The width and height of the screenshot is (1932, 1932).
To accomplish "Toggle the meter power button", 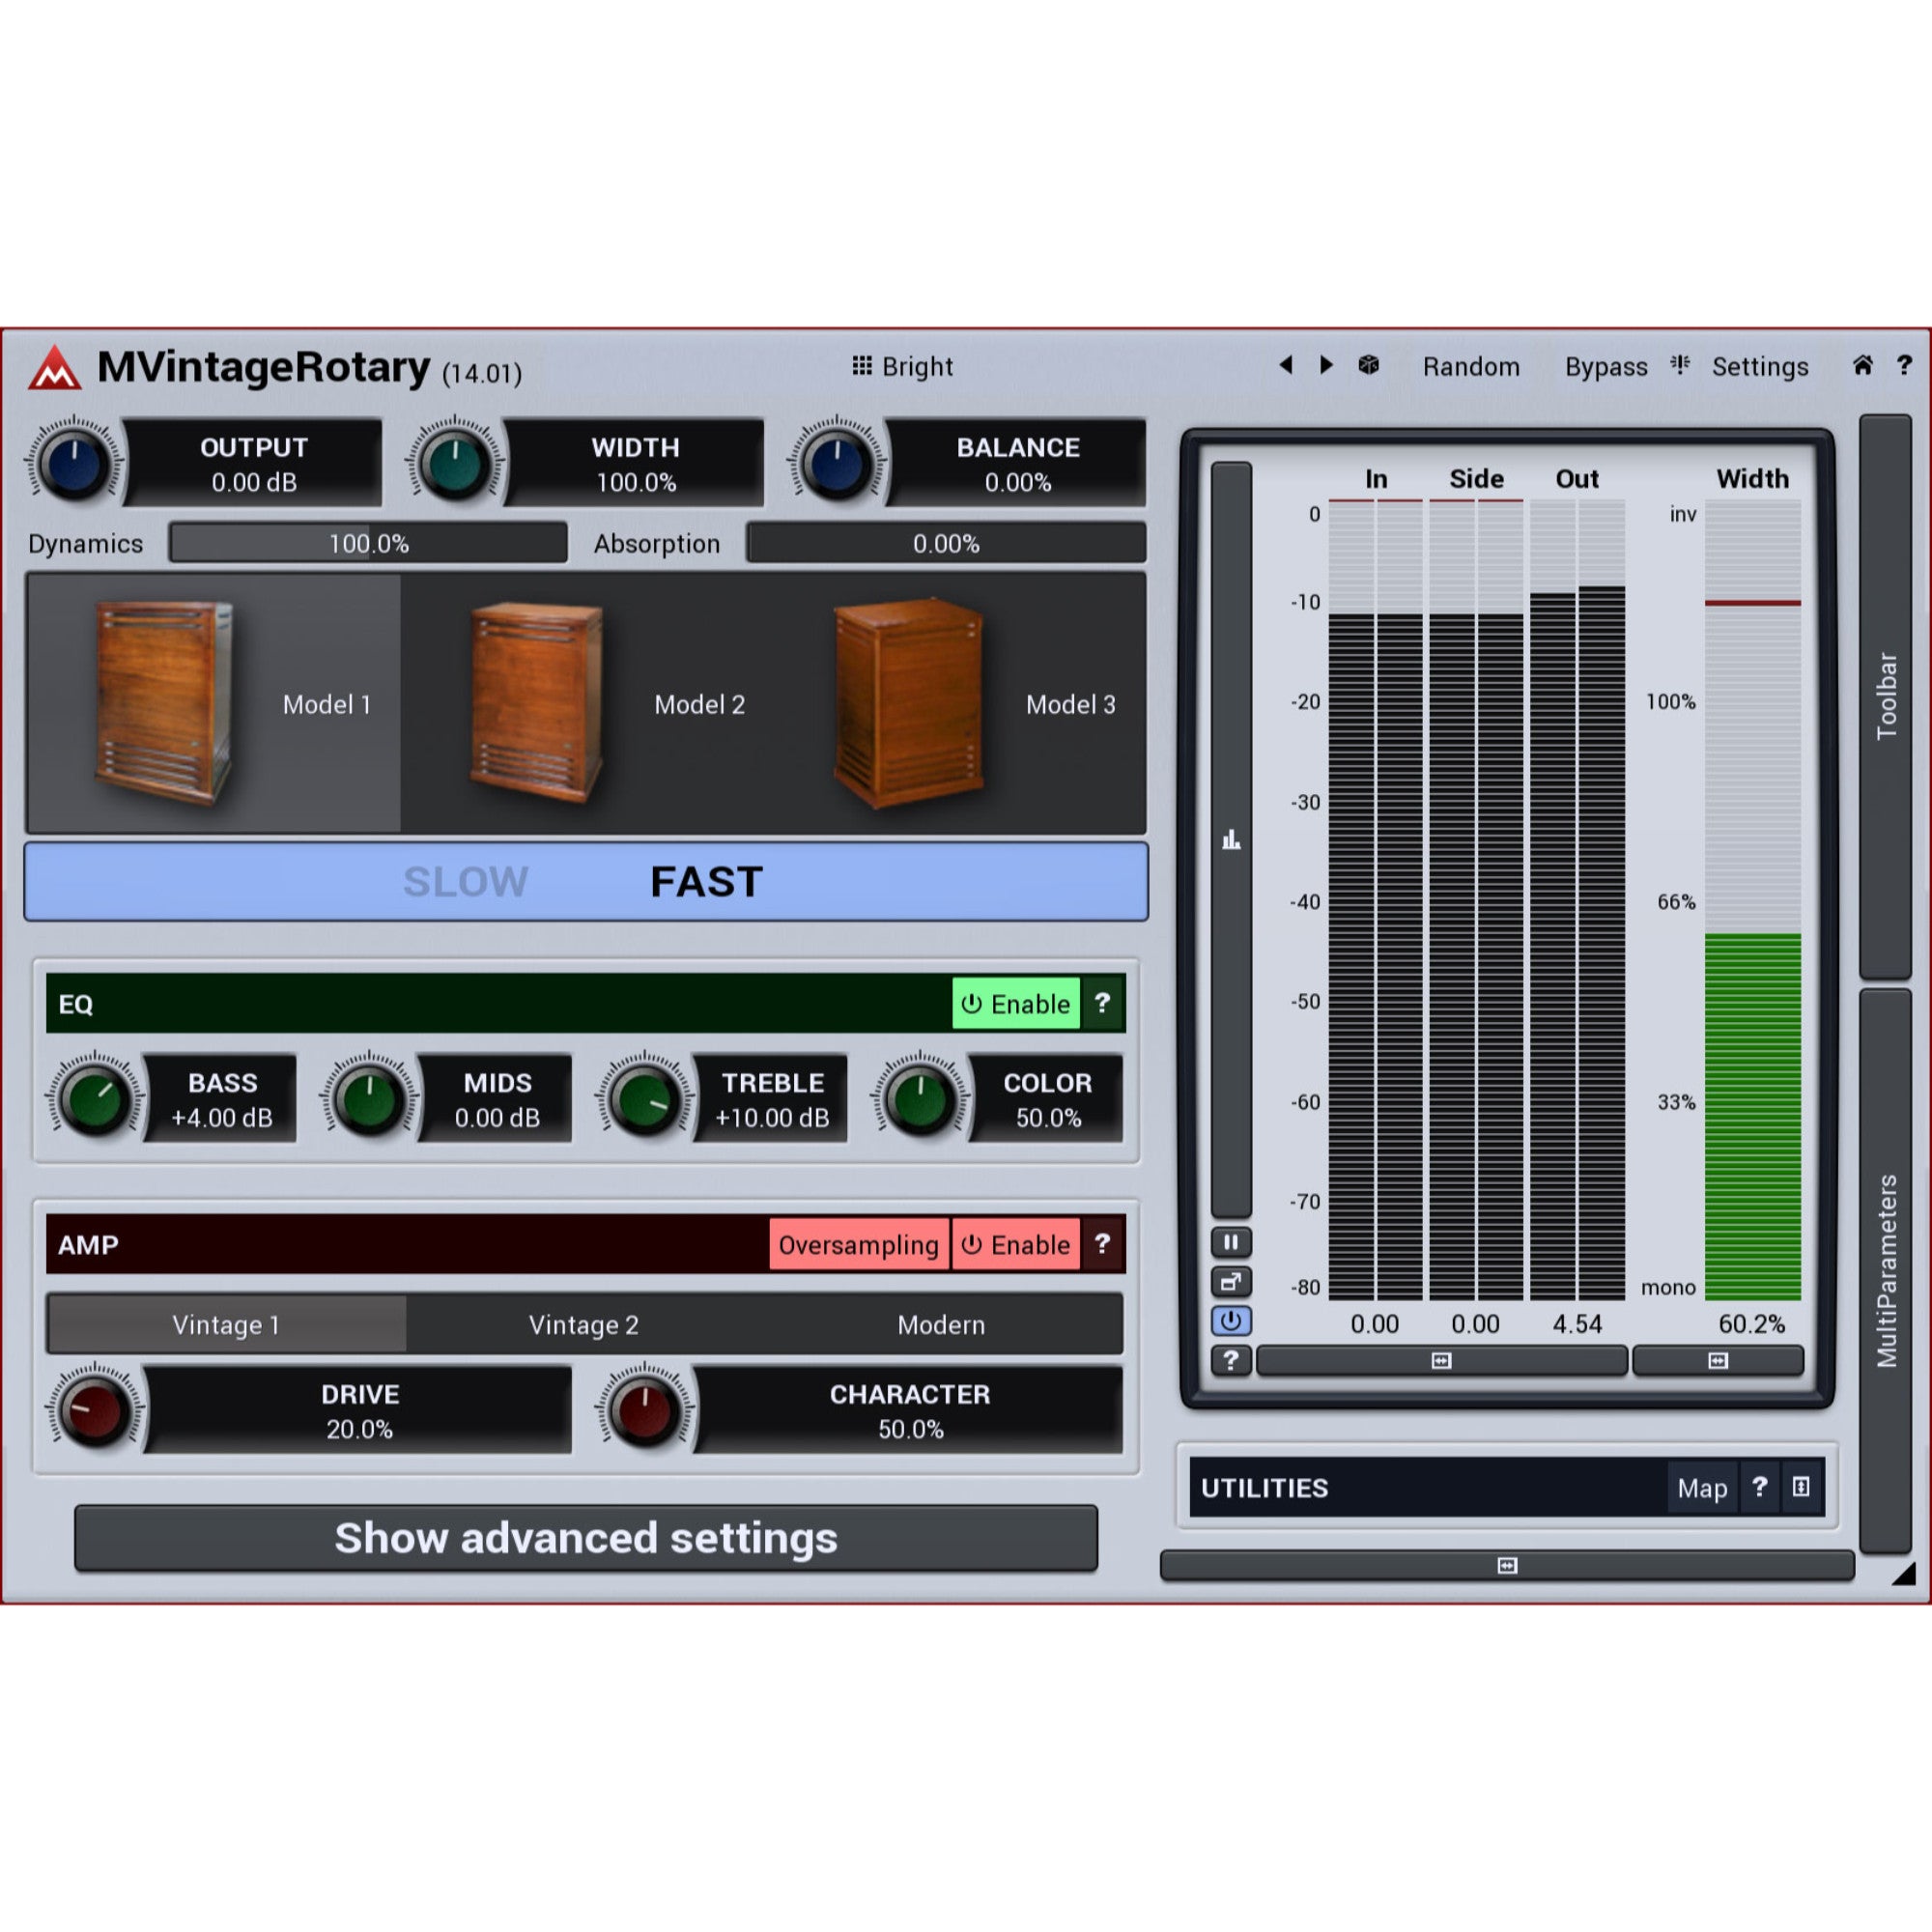I will 1231,1321.
